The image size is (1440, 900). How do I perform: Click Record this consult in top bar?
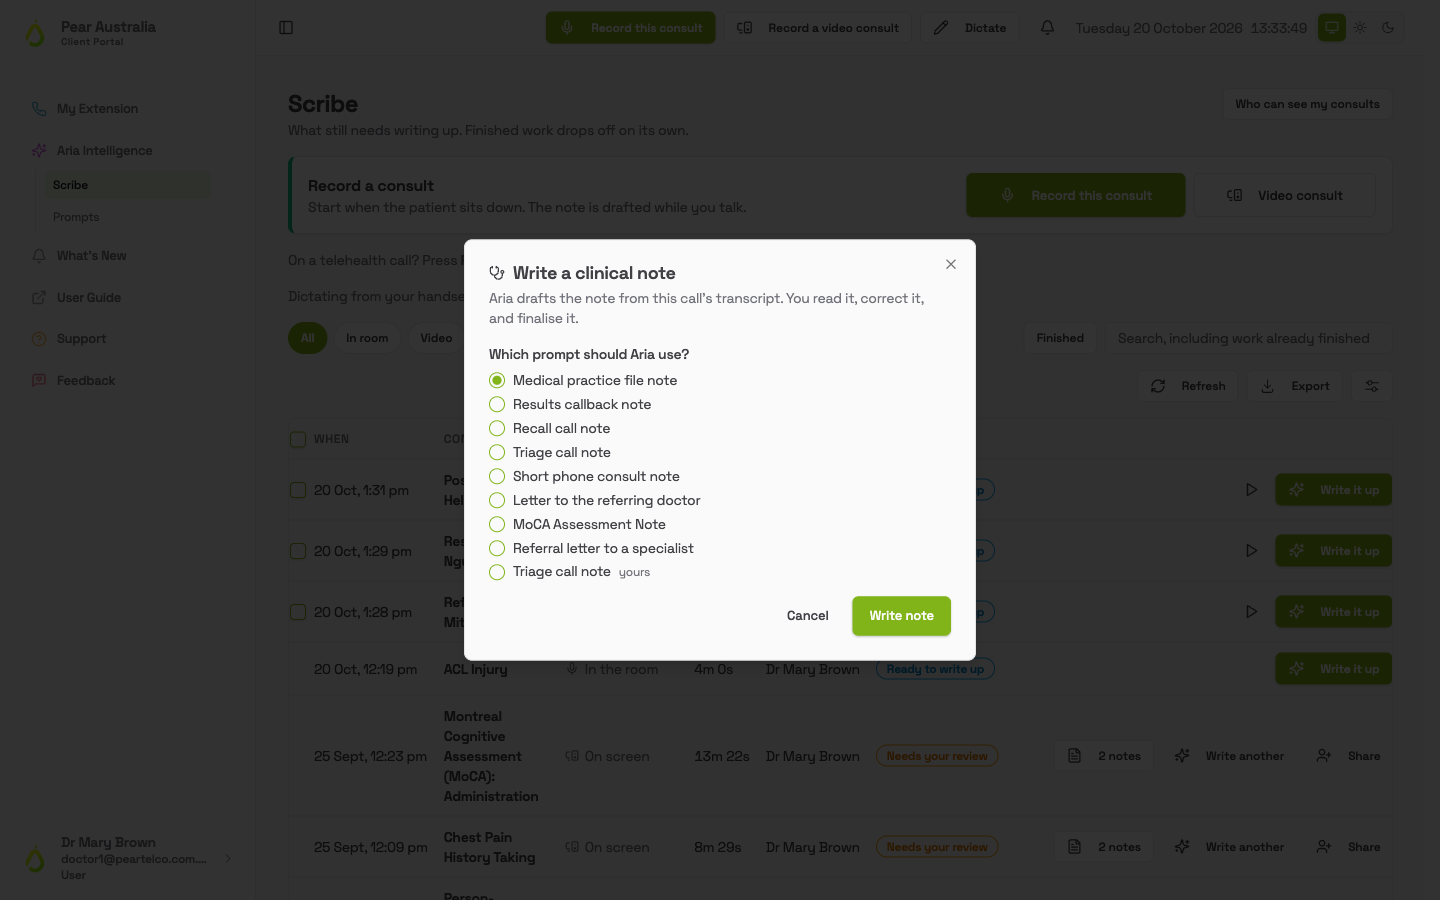pos(630,28)
